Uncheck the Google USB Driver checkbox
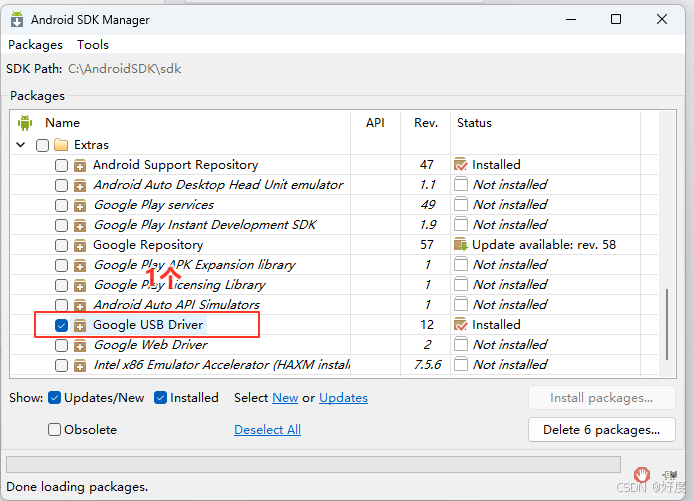Viewport: 694px width, 501px height. point(61,325)
